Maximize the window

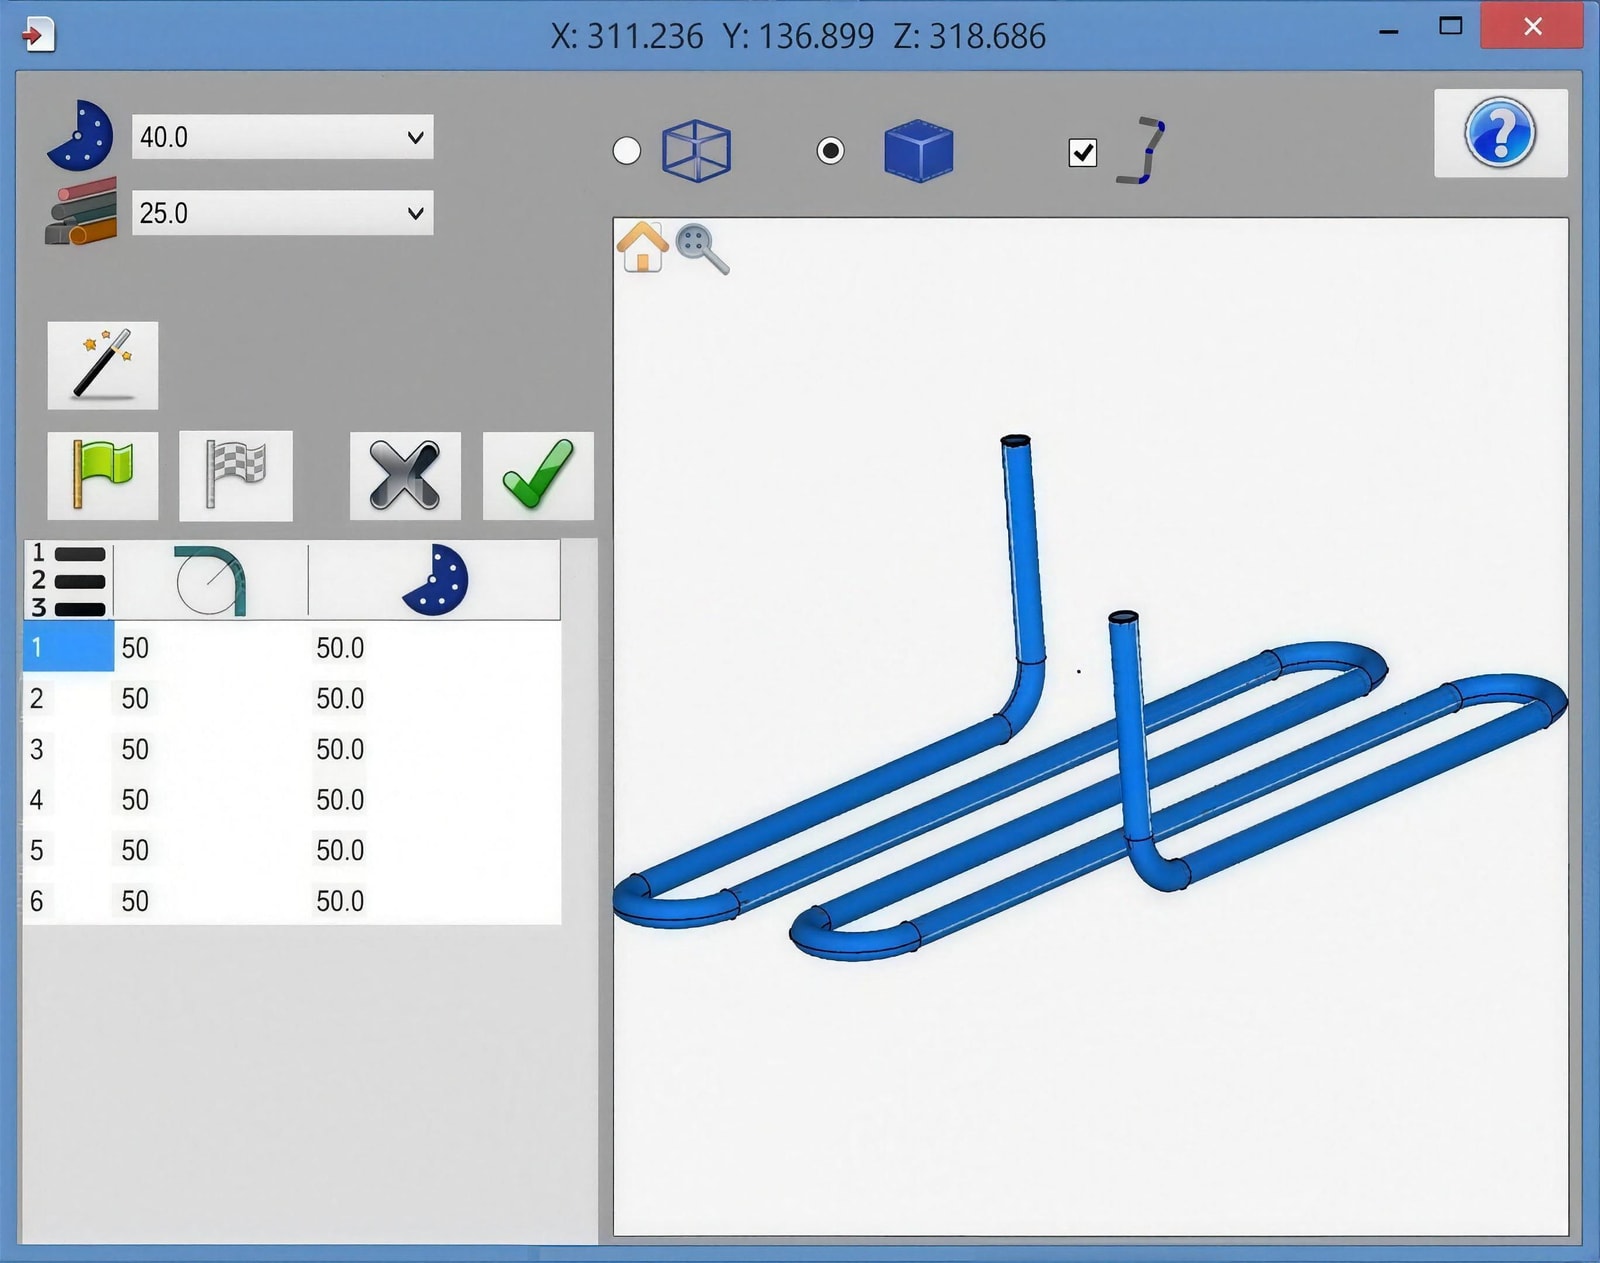(1450, 26)
